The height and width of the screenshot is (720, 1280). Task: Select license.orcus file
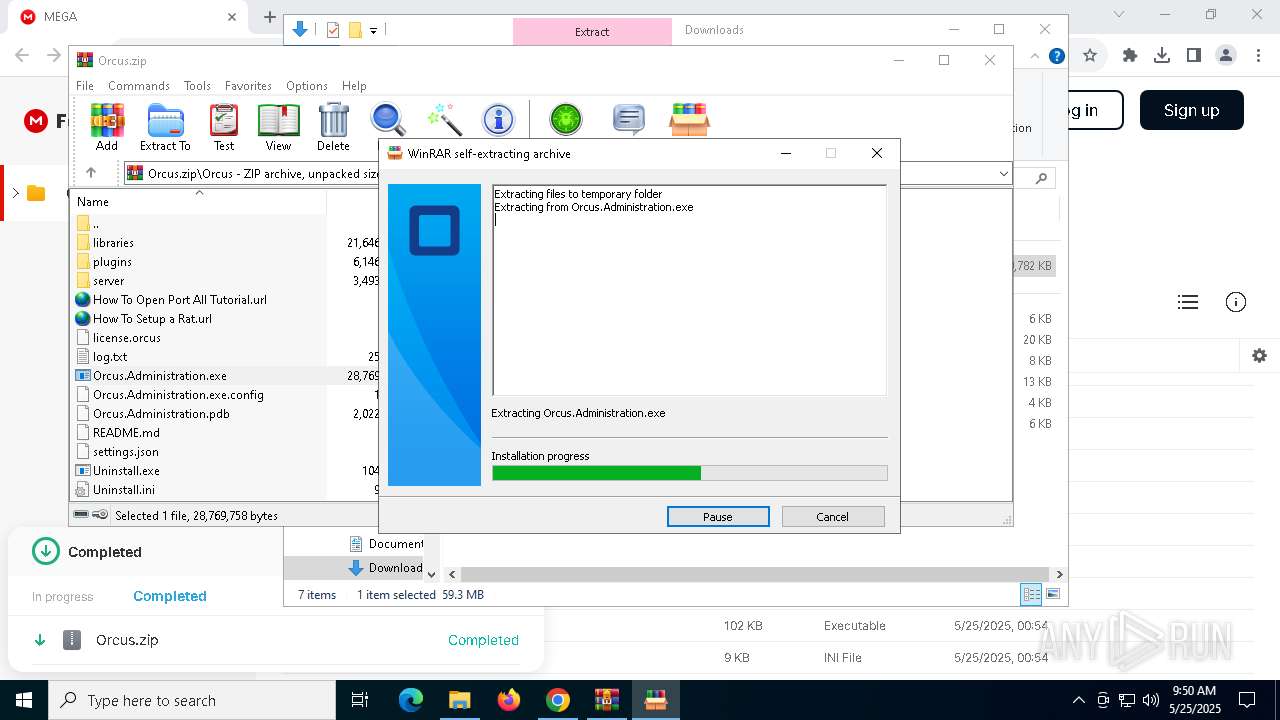126,338
